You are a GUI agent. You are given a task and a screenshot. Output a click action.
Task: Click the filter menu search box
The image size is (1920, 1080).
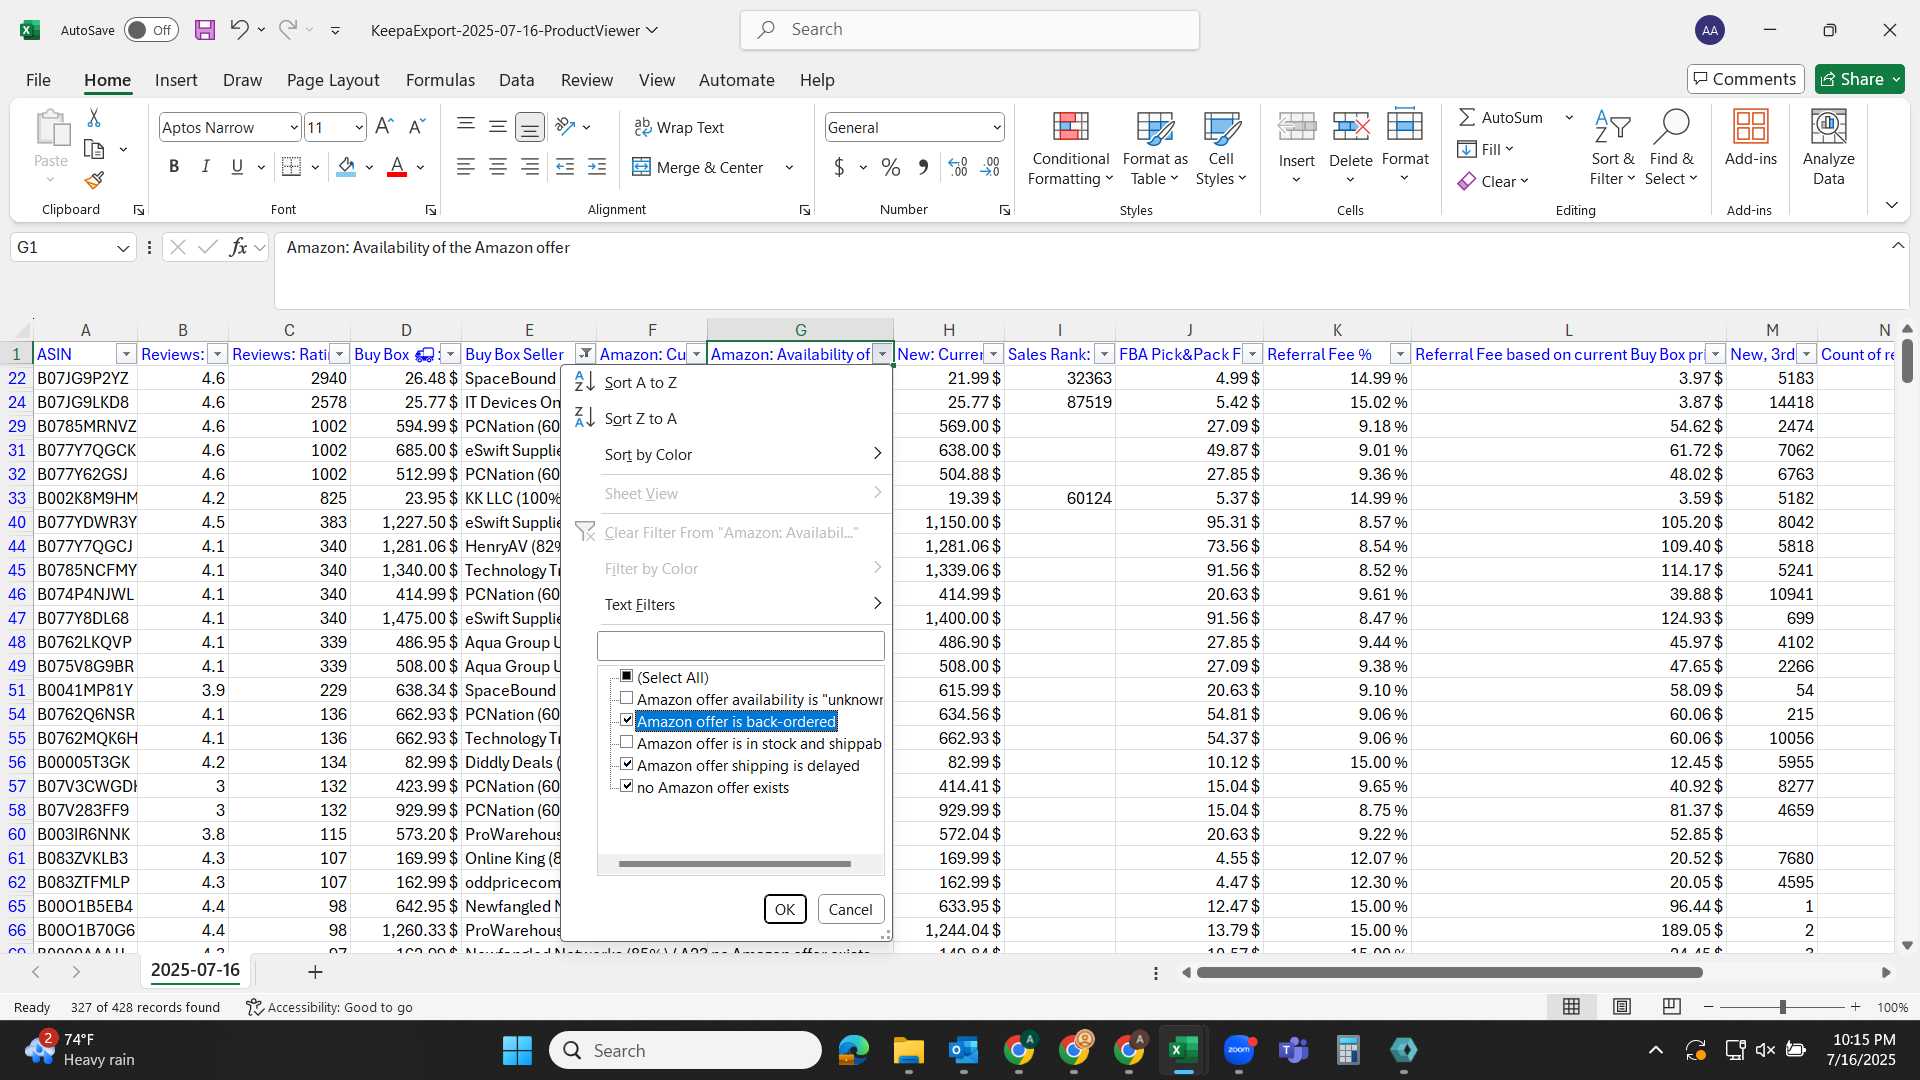click(x=741, y=646)
